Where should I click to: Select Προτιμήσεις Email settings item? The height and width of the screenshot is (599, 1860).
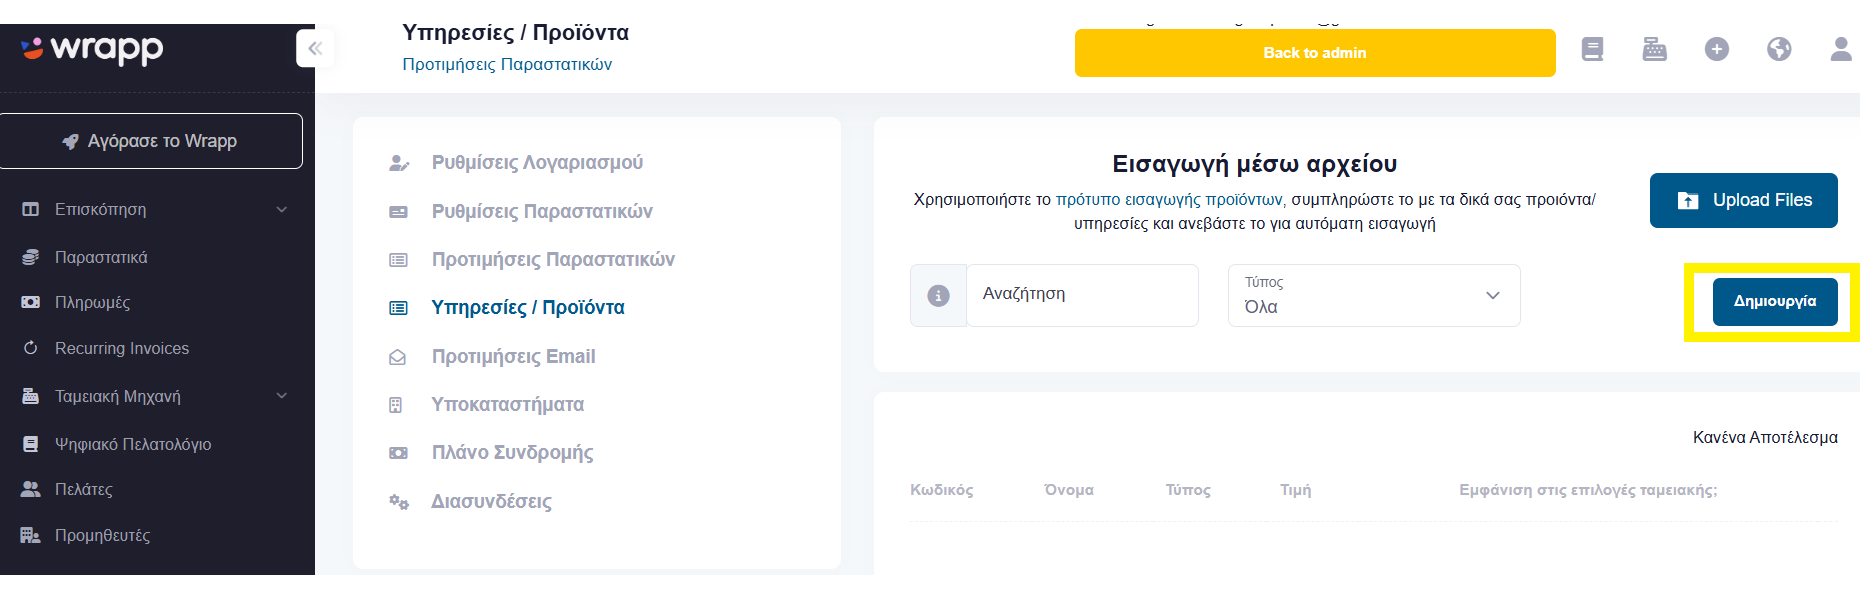click(513, 356)
